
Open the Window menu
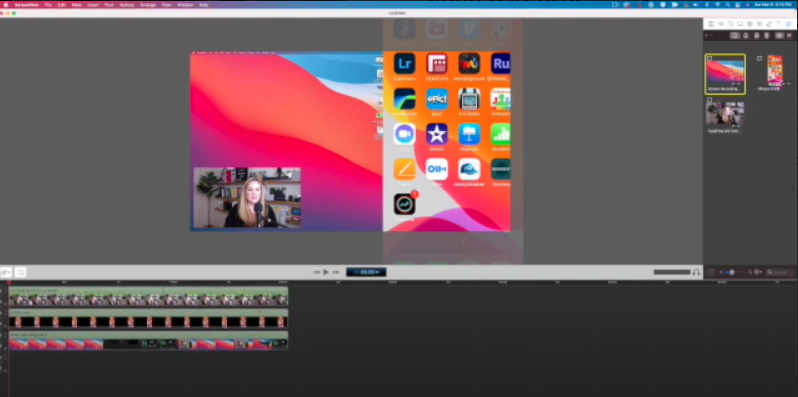(x=185, y=5)
